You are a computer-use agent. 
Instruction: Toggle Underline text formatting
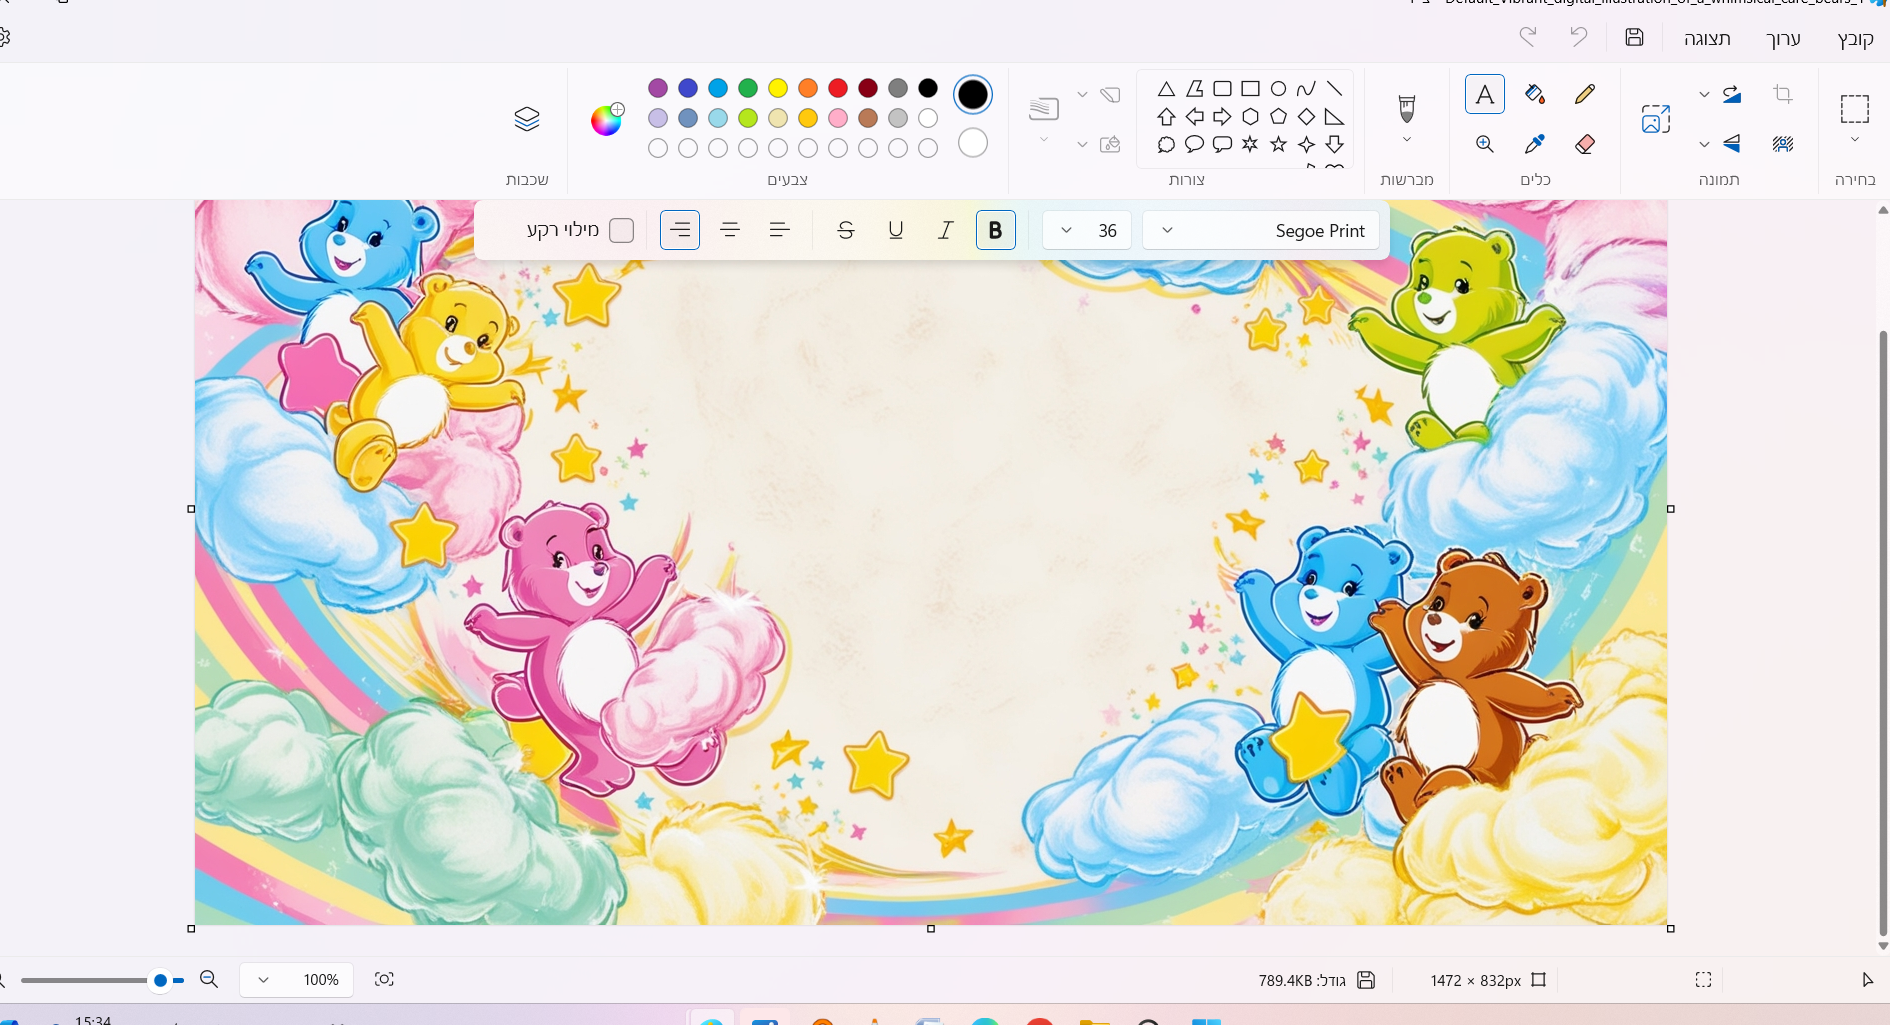tap(895, 230)
